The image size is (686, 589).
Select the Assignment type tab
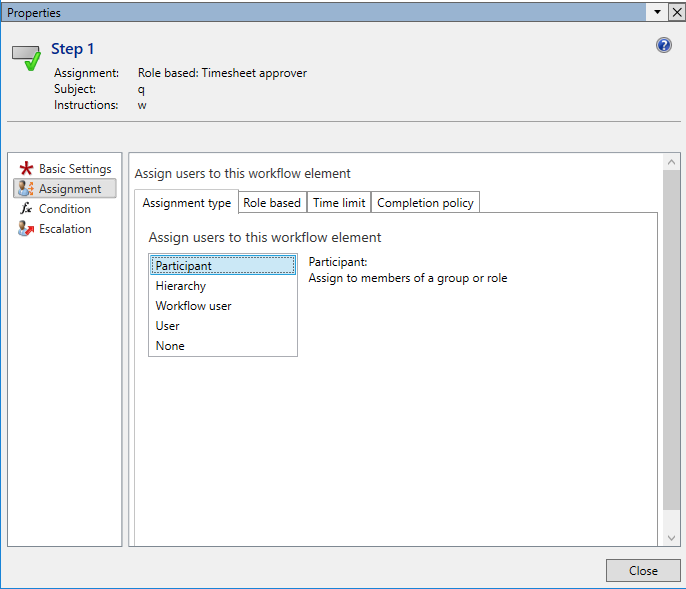[187, 203]
